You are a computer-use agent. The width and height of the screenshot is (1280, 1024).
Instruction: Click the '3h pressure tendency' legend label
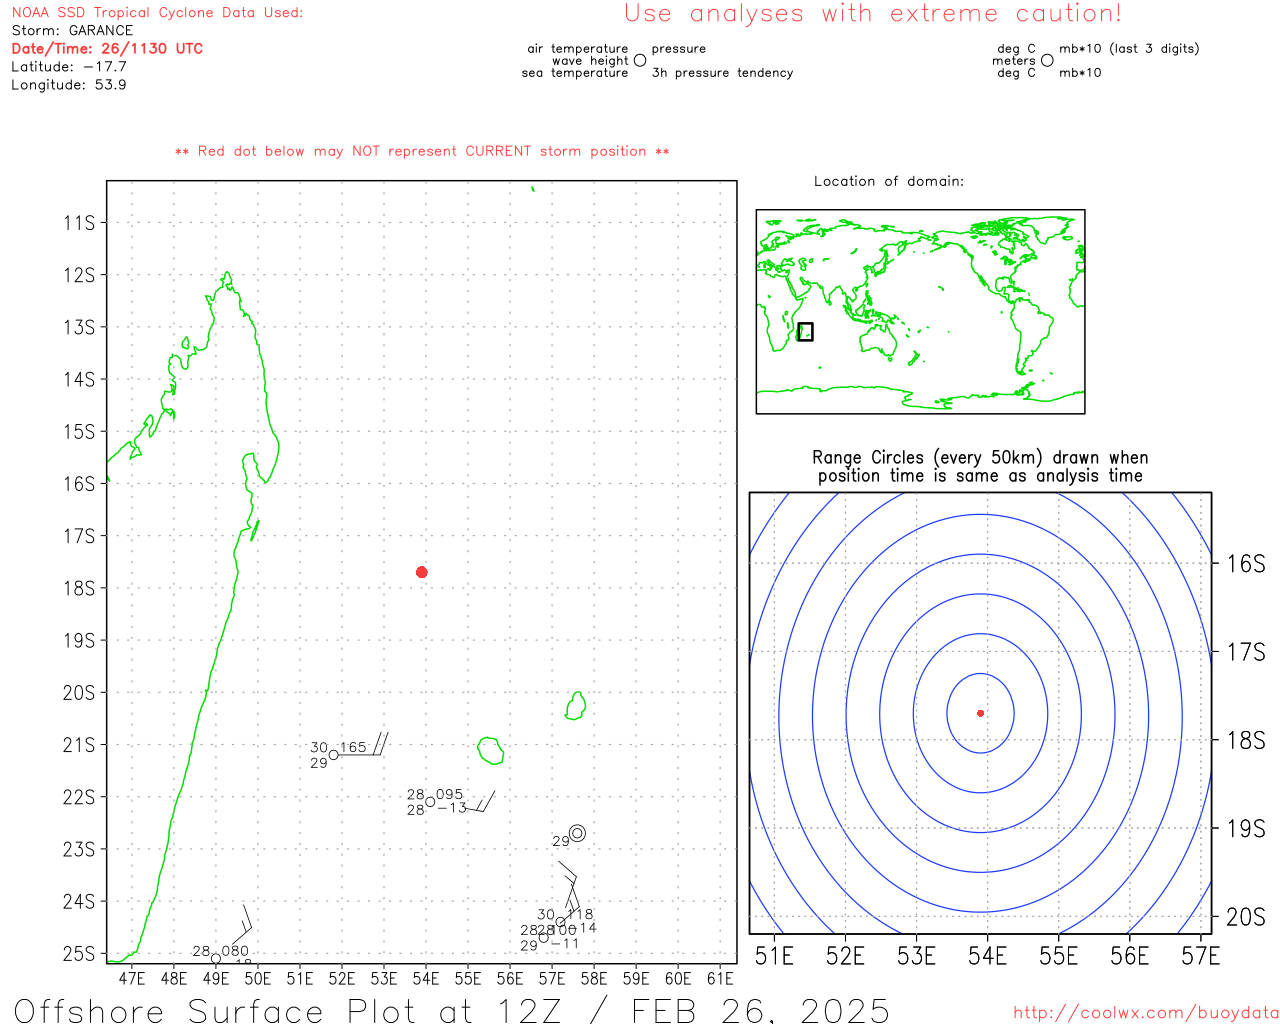(x=722, y=73)
